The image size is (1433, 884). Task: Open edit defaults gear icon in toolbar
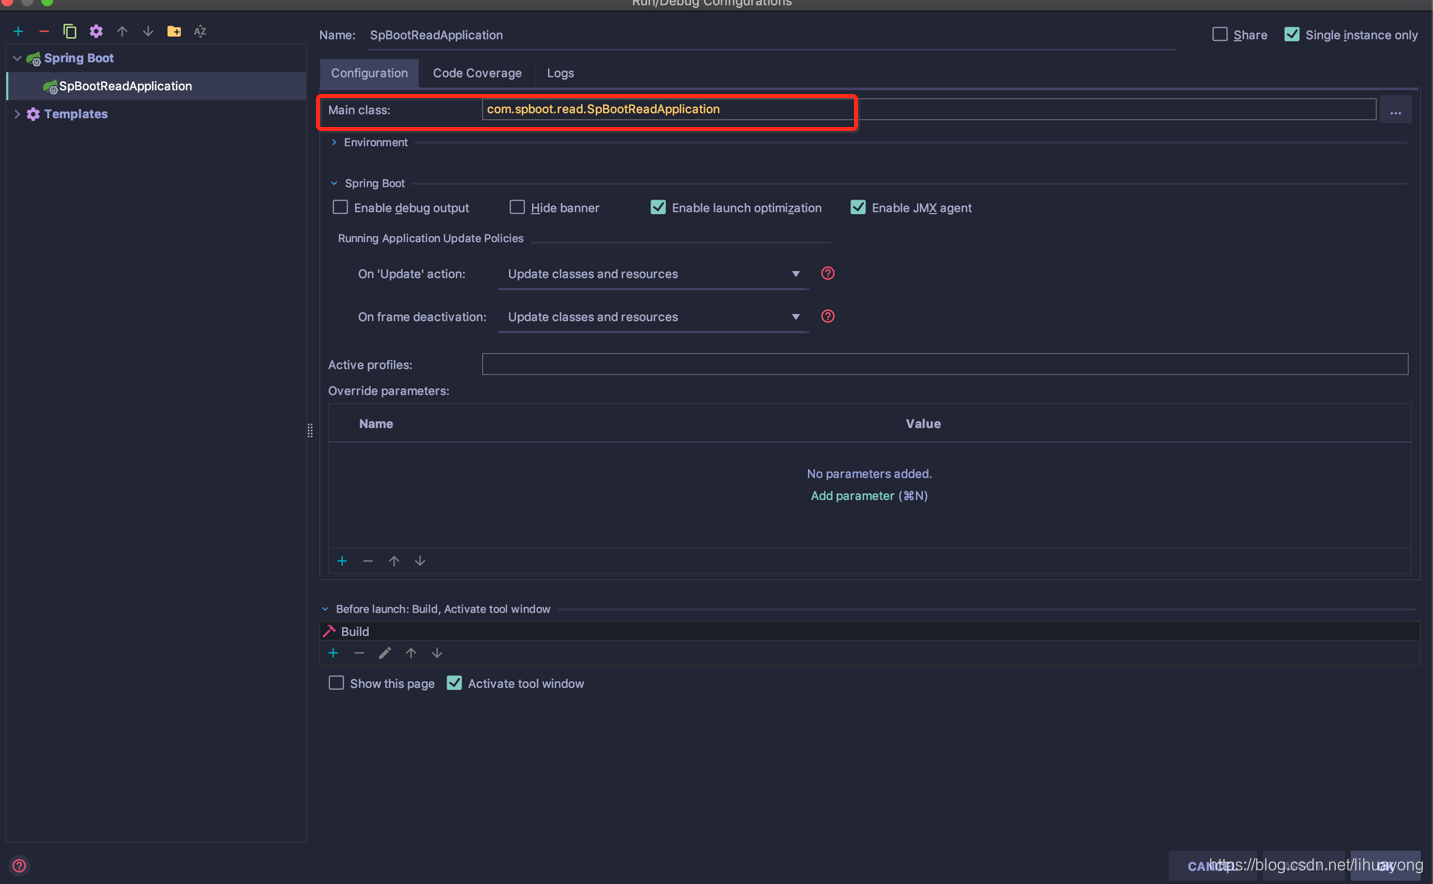[x=96, y=31]
